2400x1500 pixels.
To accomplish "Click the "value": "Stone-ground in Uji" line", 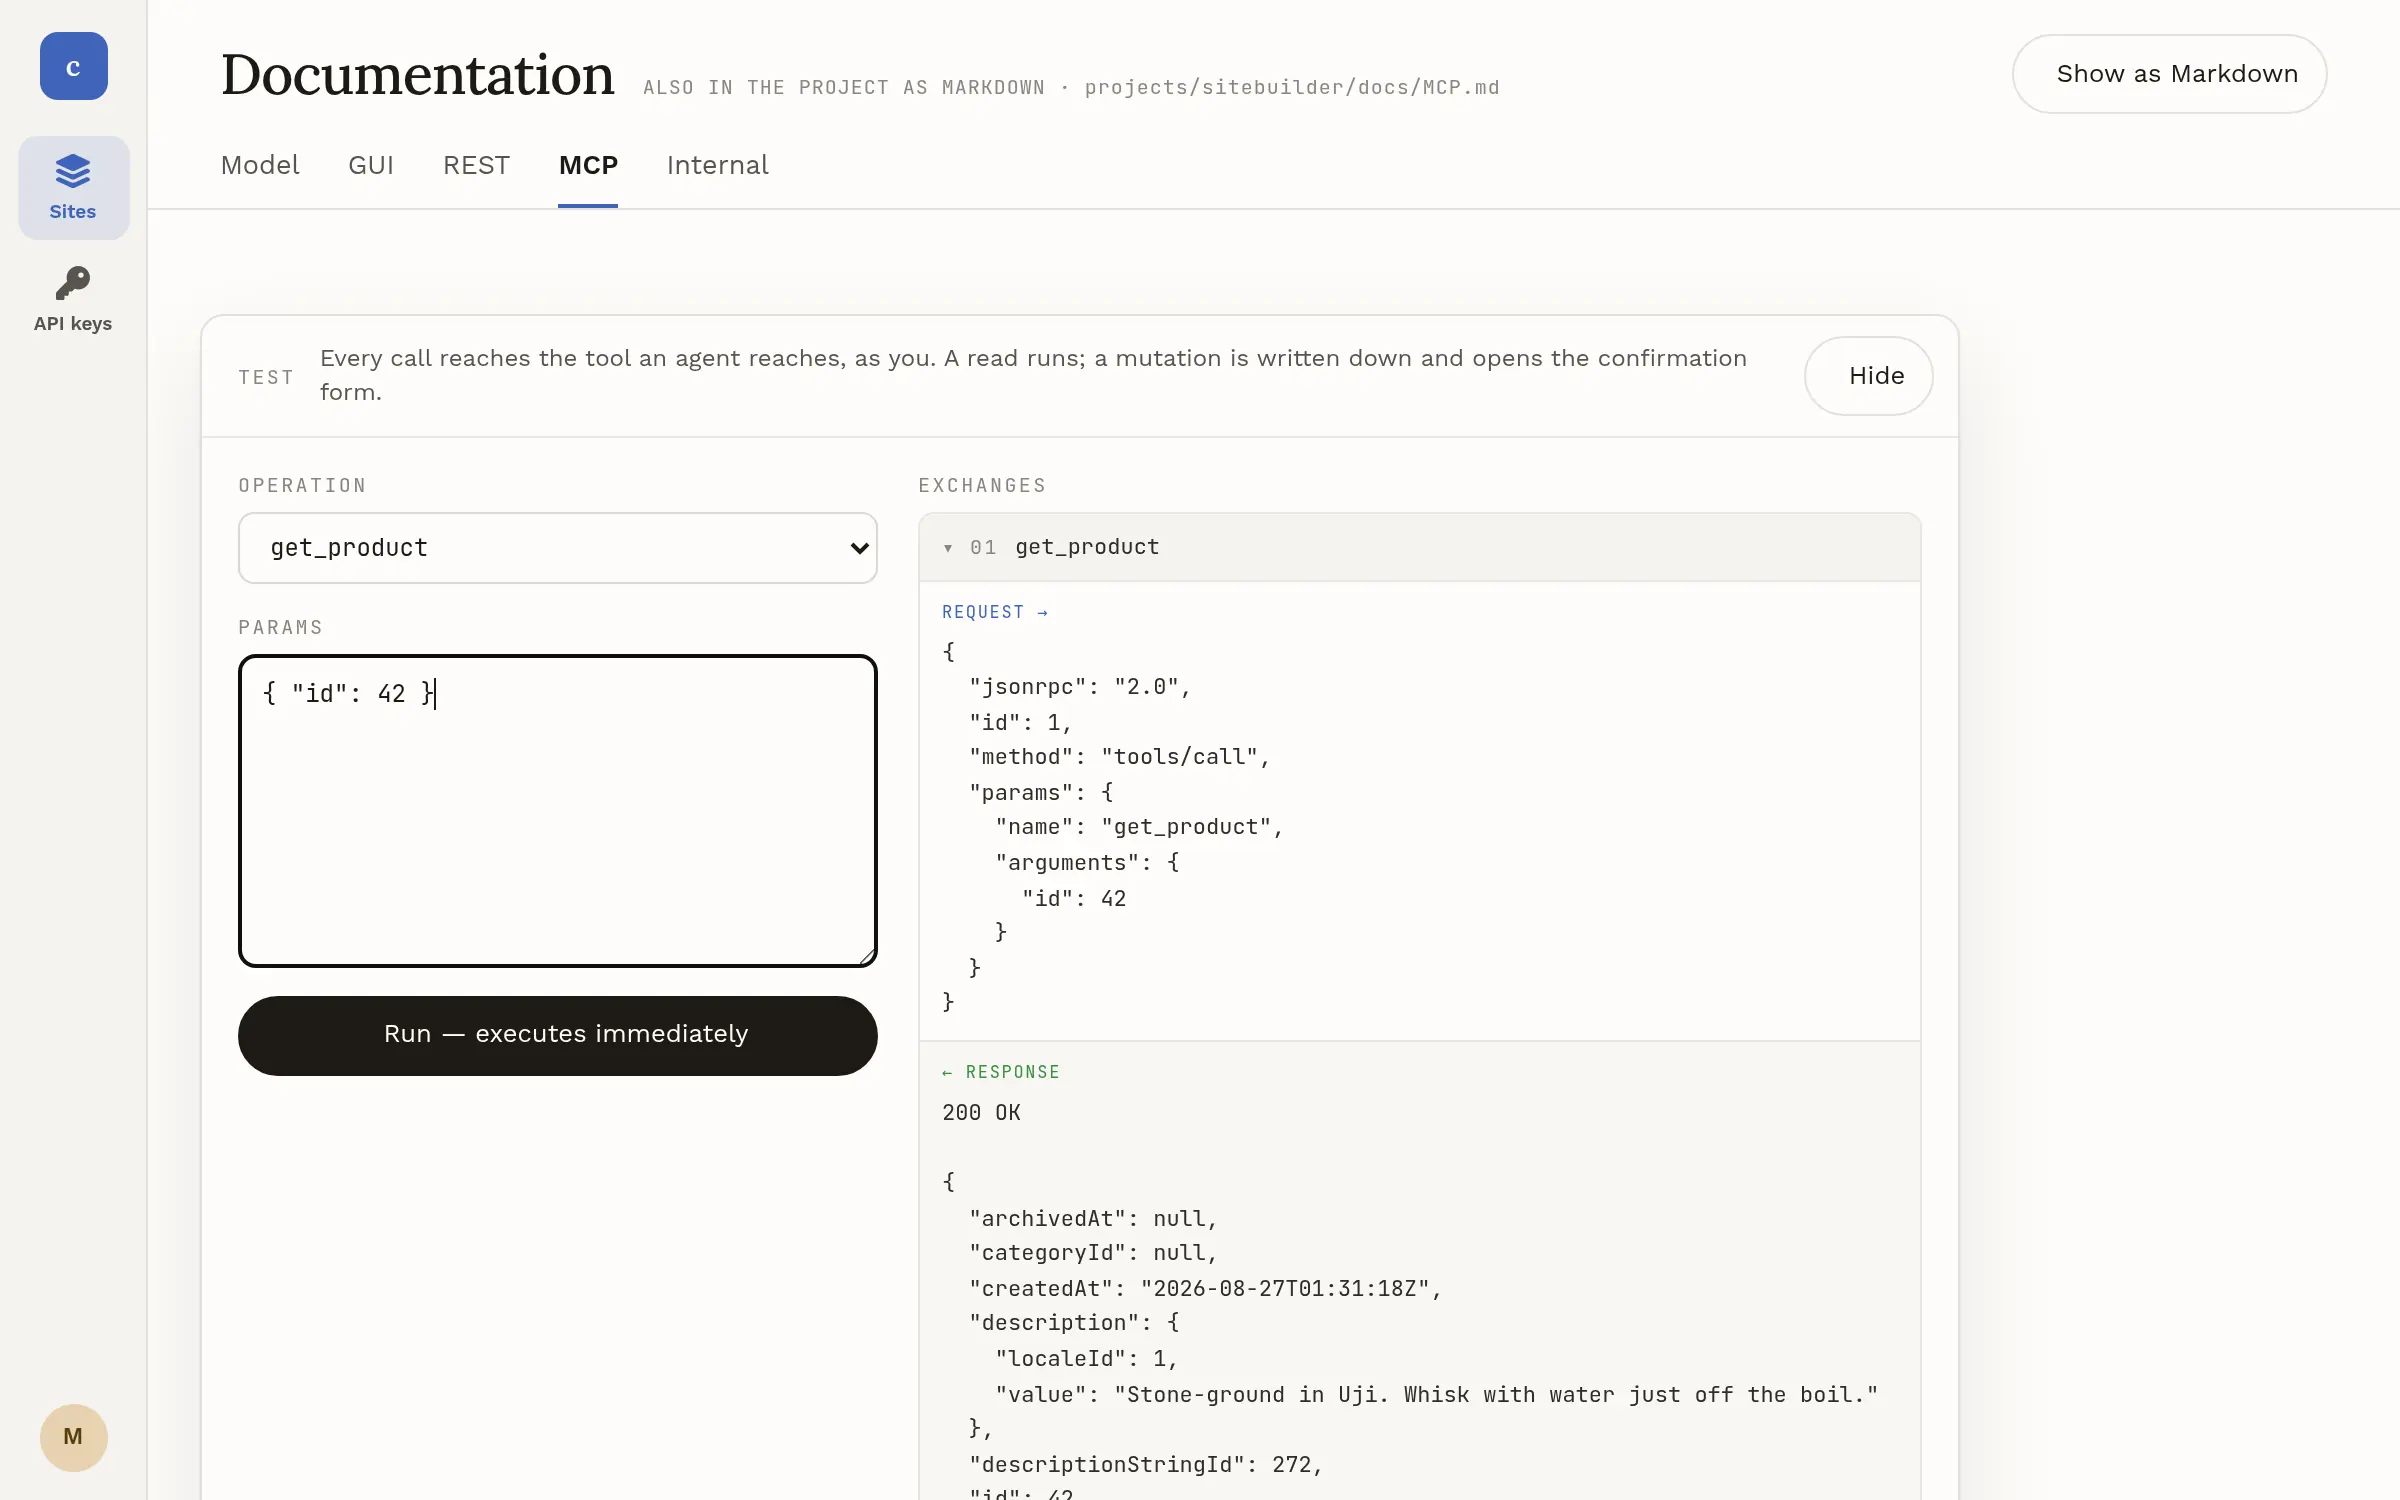I will click(x=1437, y=1395).
